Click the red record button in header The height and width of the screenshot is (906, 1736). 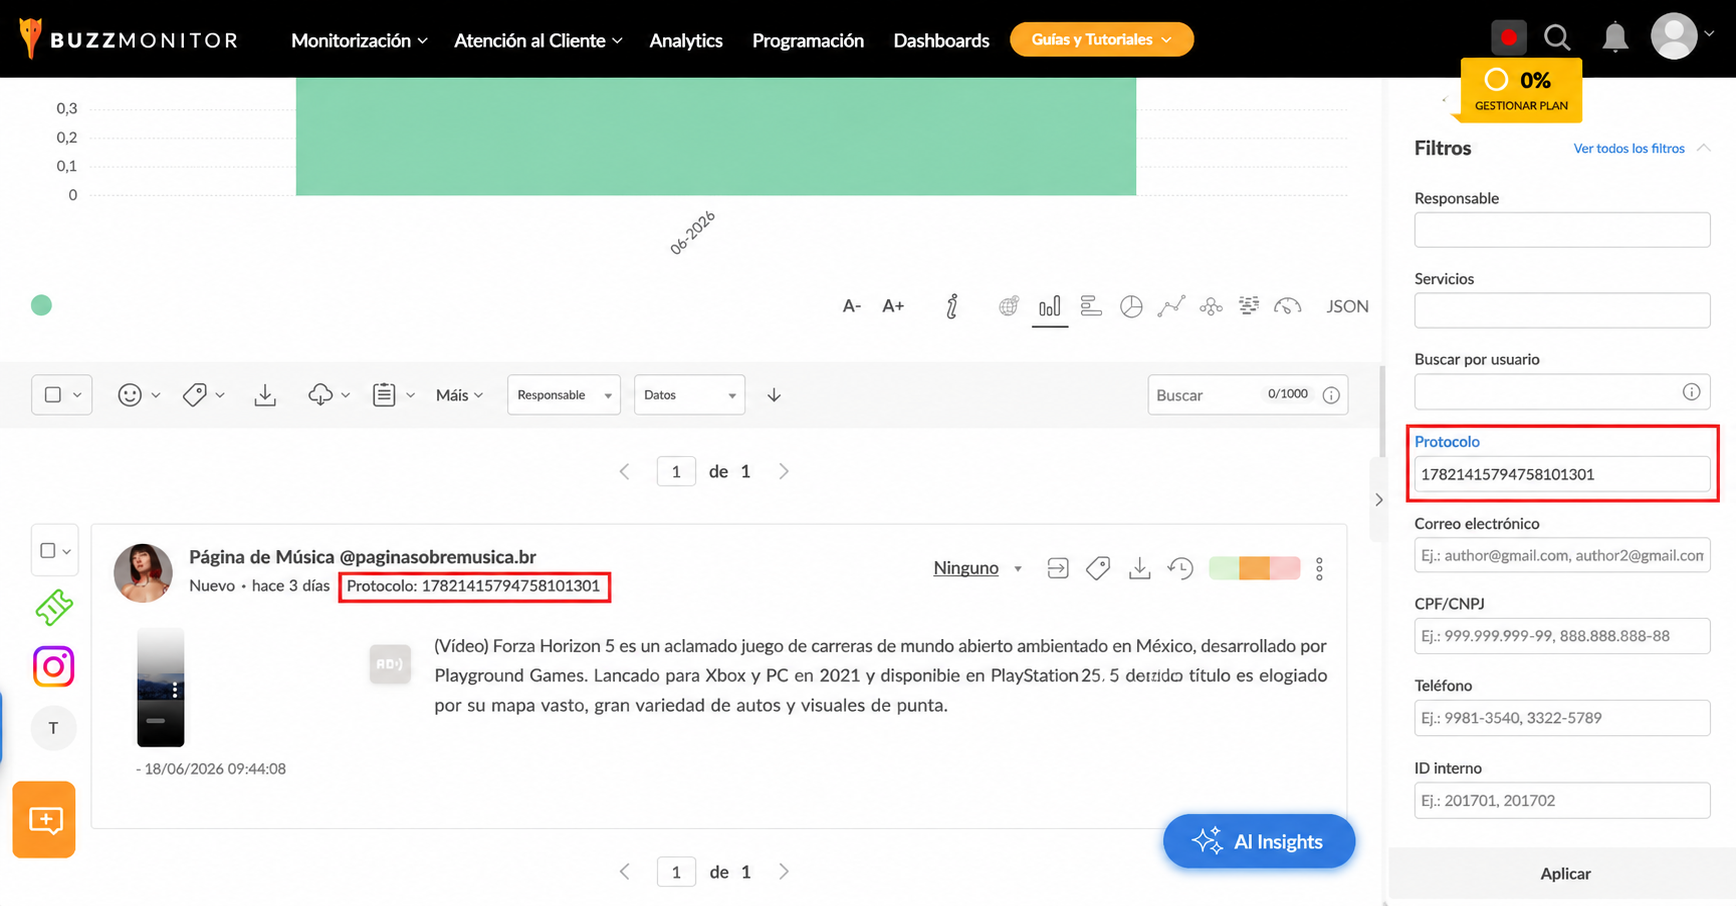(1508, 38)
